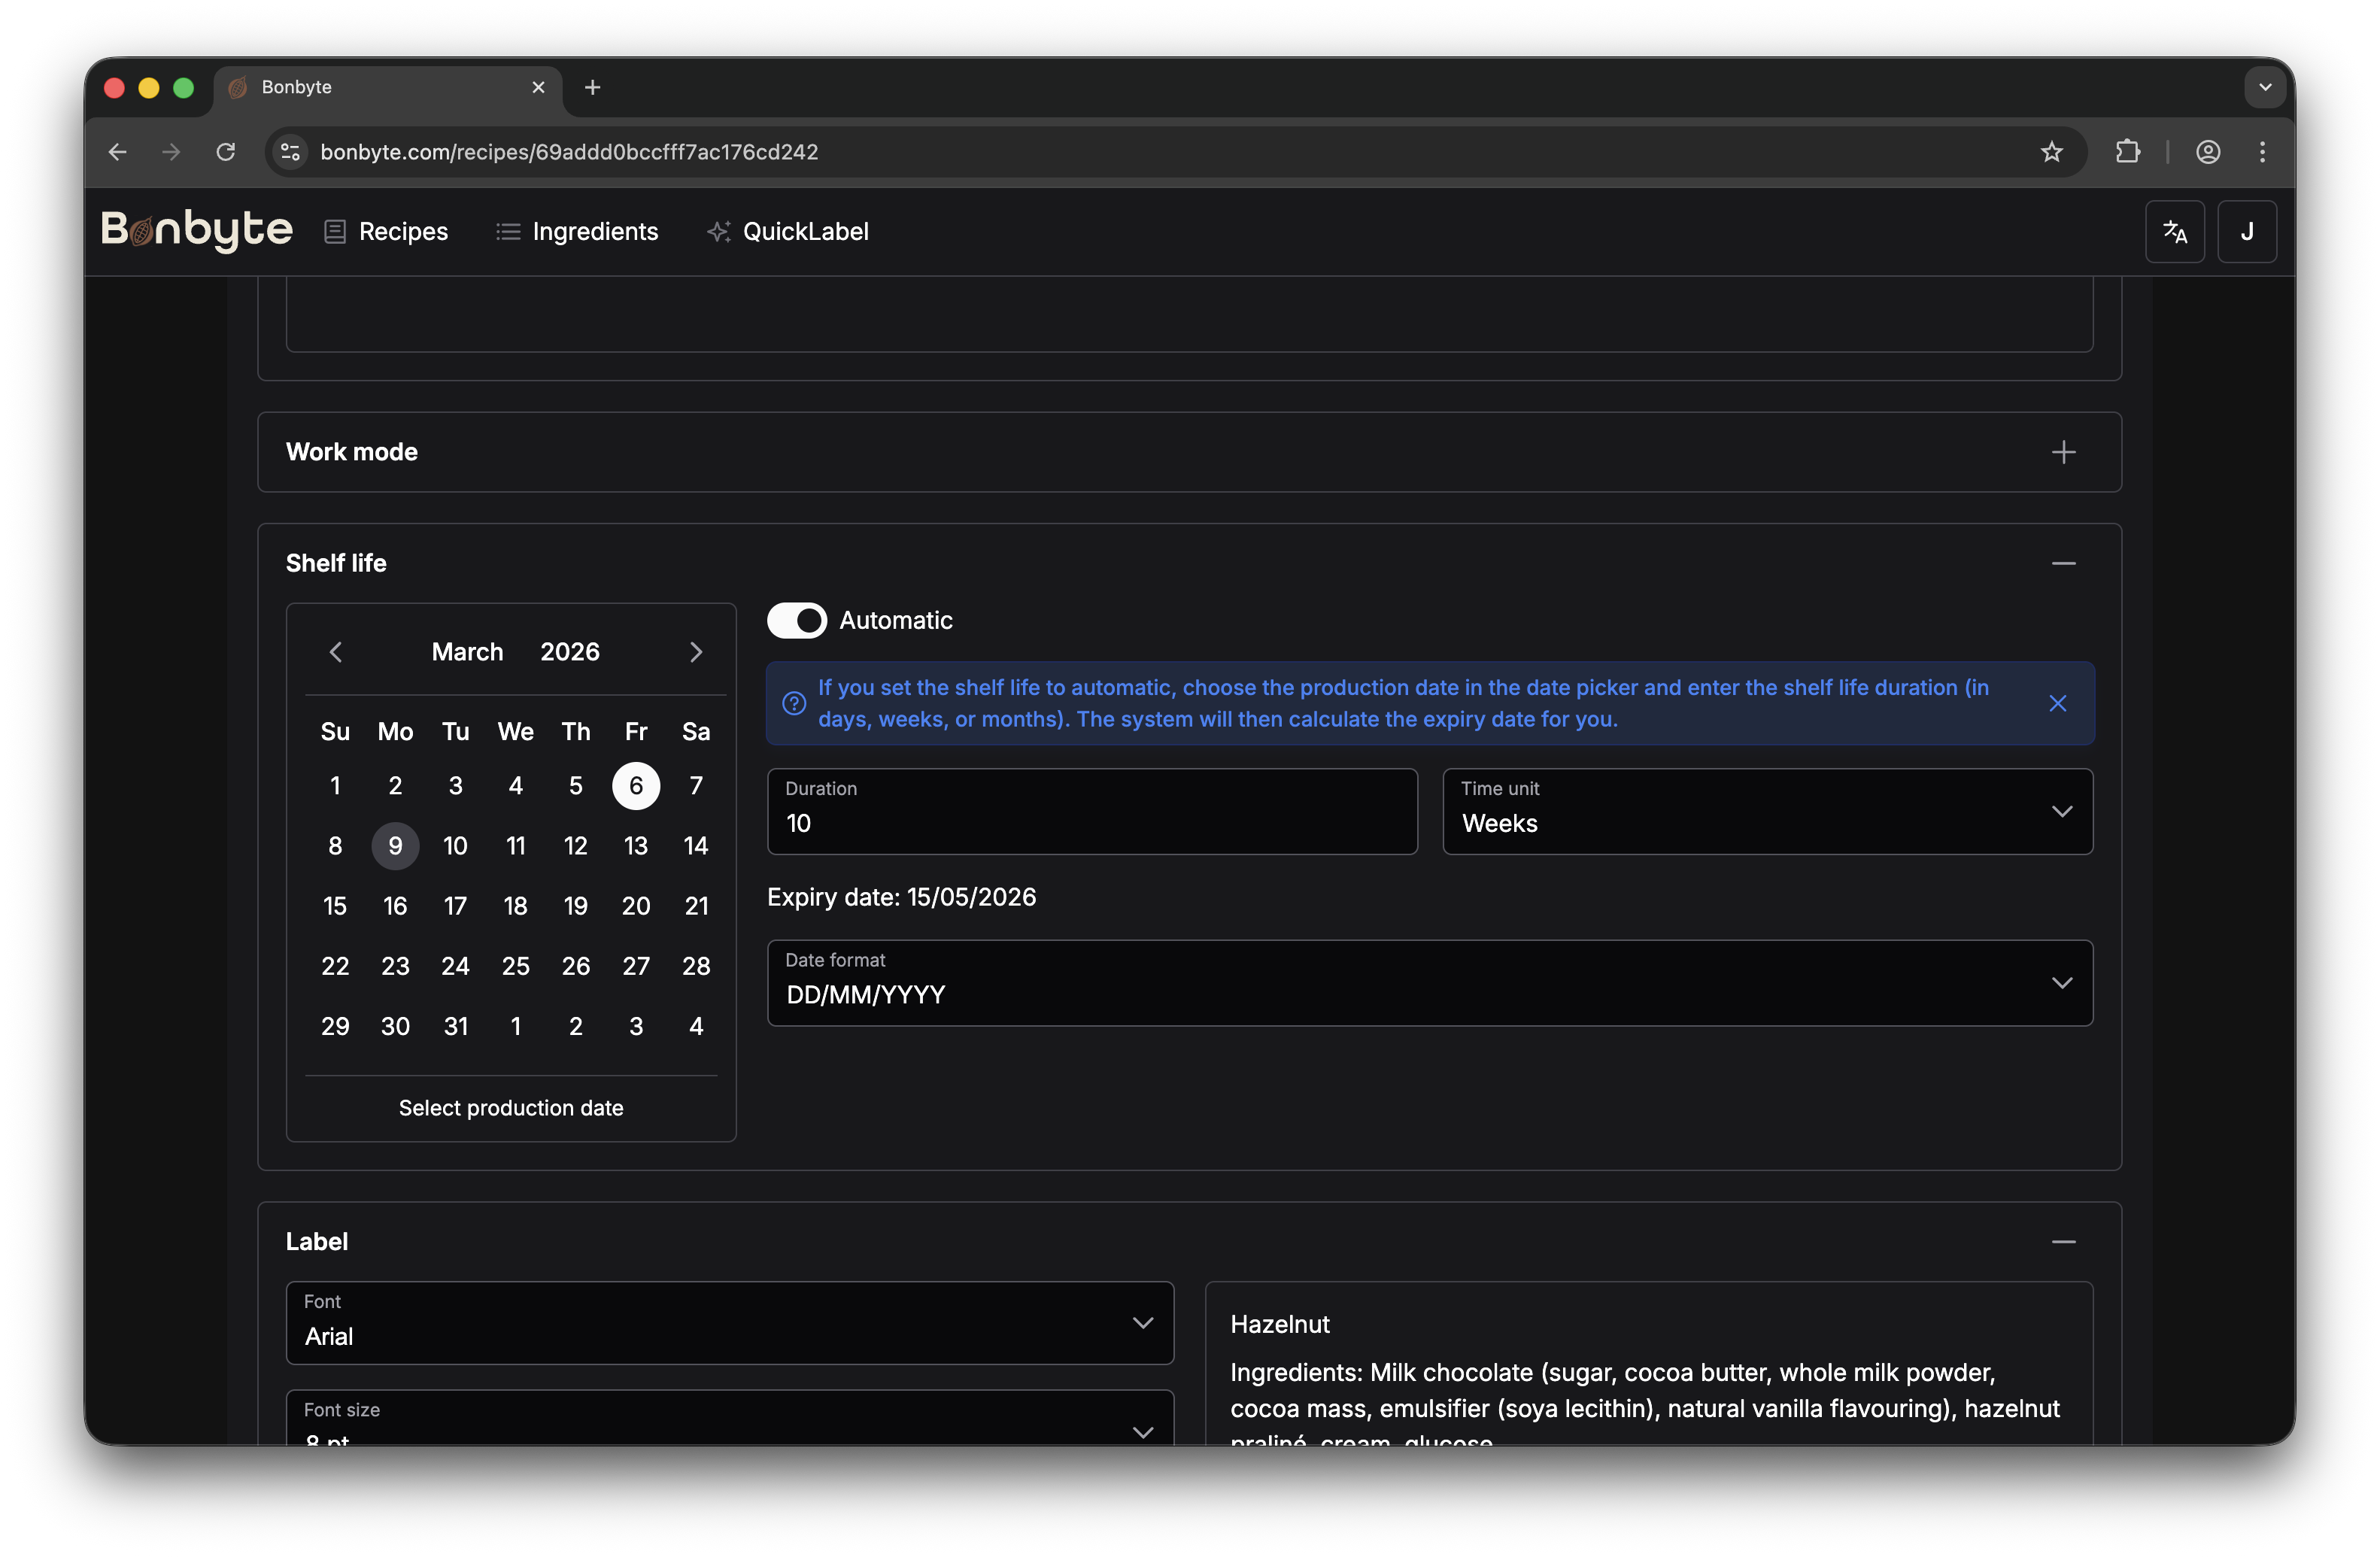Screen dimensions: 2380x1557
Task: Click inside the Duration field
Action: click(x=1091, y=823)
